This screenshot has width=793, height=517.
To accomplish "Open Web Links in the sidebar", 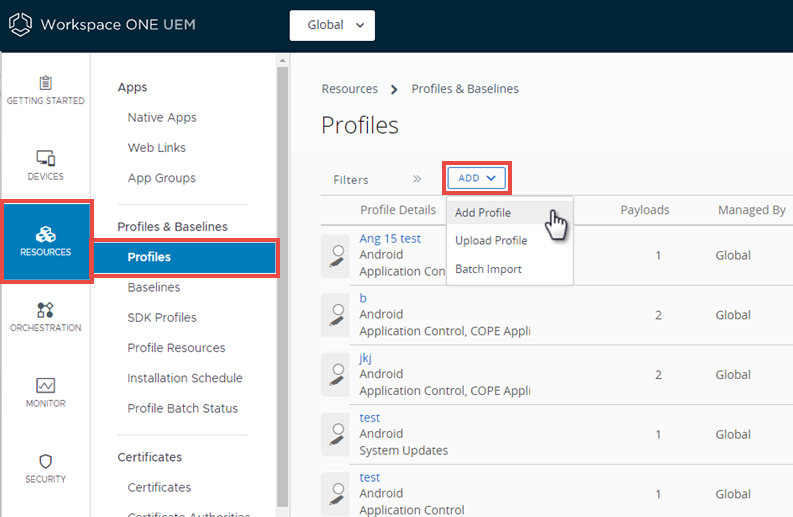I will coord(157,148).
